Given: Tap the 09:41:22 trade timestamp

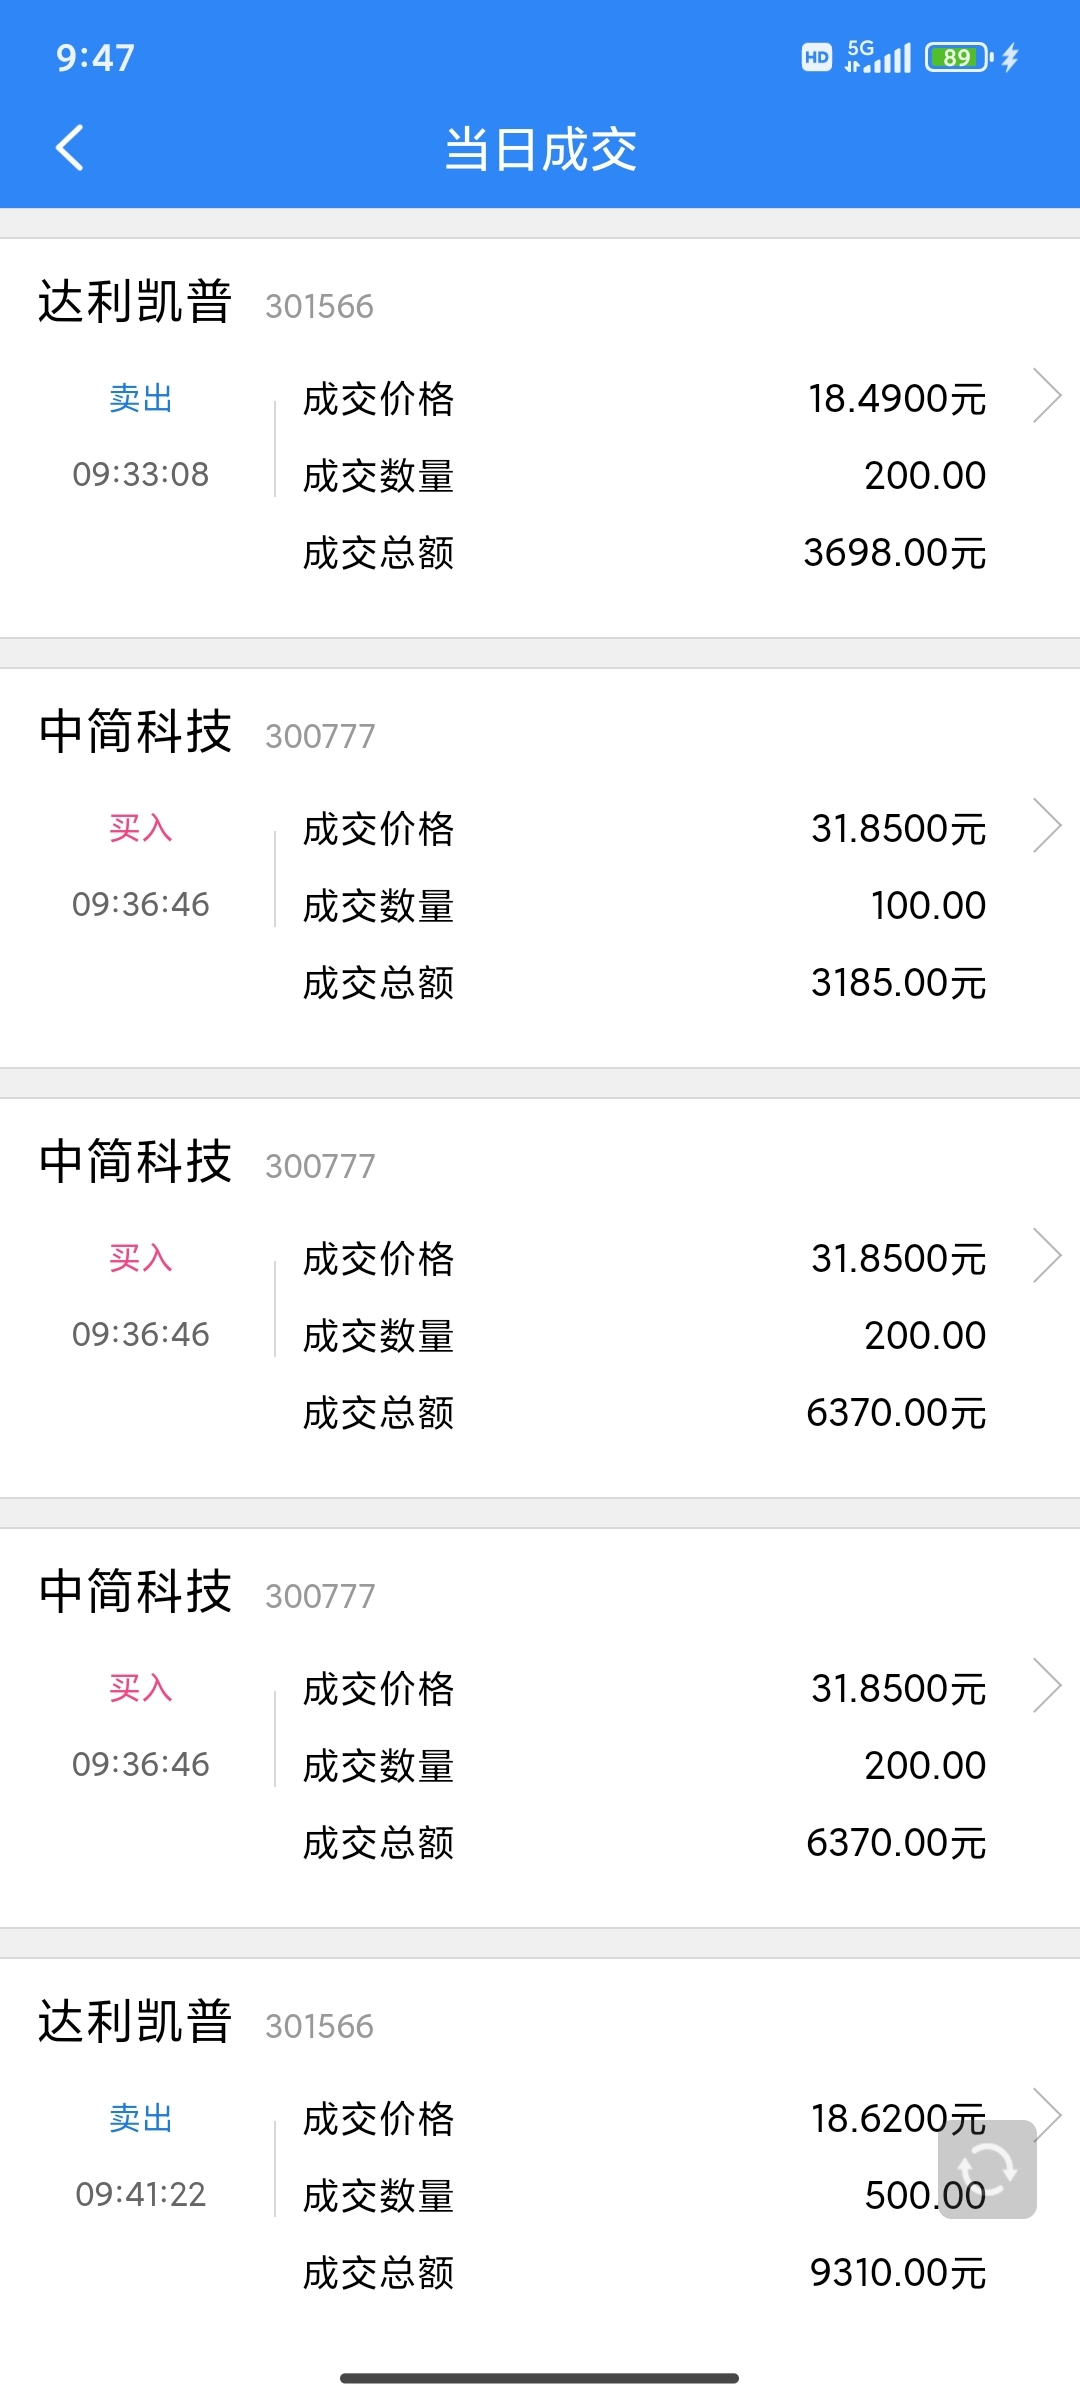Looking at the screenshot, I should (x=141, y=2194).
